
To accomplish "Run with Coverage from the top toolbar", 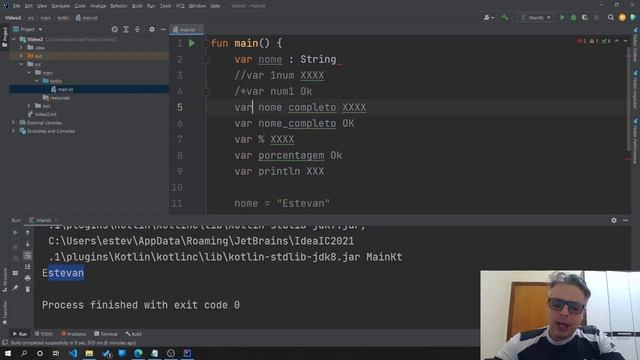I will click(x=585, y=18).
